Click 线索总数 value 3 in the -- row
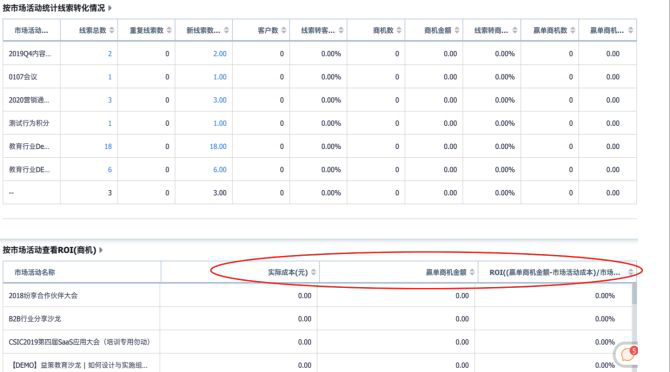Screen dimensions: 670x372 (110, 193)
